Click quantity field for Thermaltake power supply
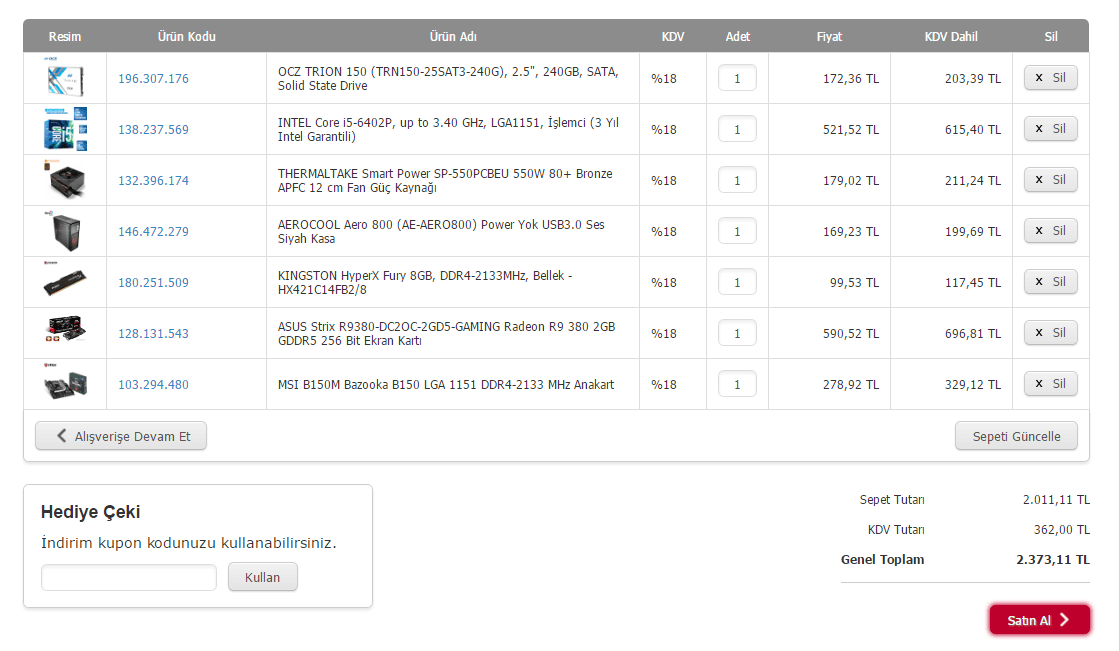 pos(737,180)
